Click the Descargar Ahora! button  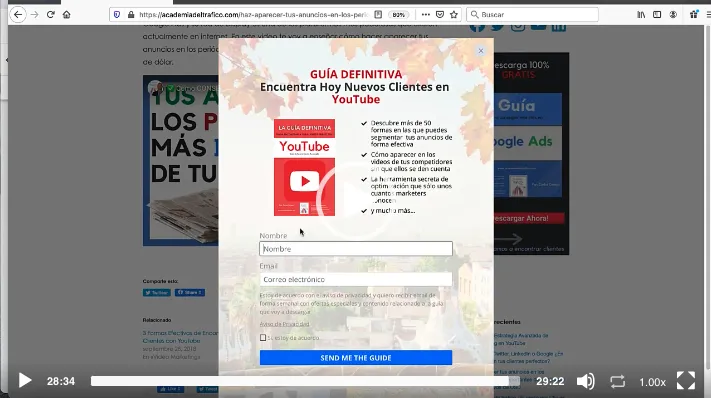(x=529, y=218)
